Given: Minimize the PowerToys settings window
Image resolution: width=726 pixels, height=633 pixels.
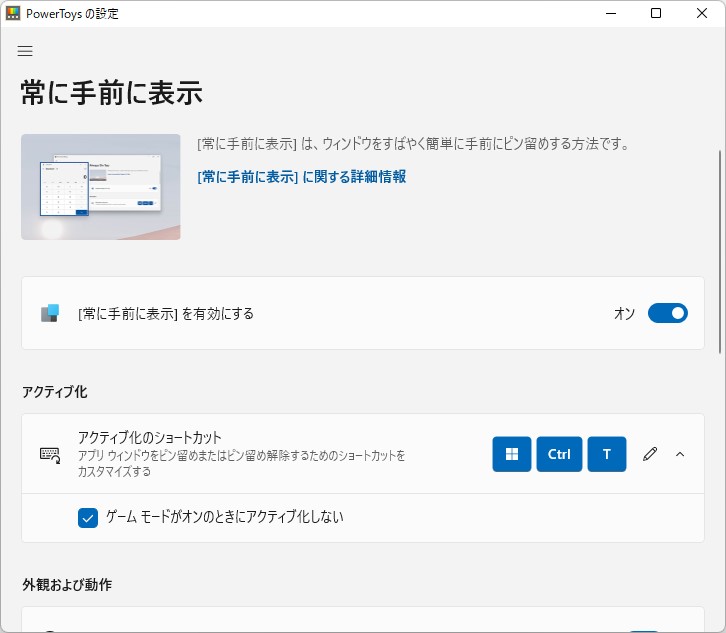Looking at the screenshot, I should 611,13.
